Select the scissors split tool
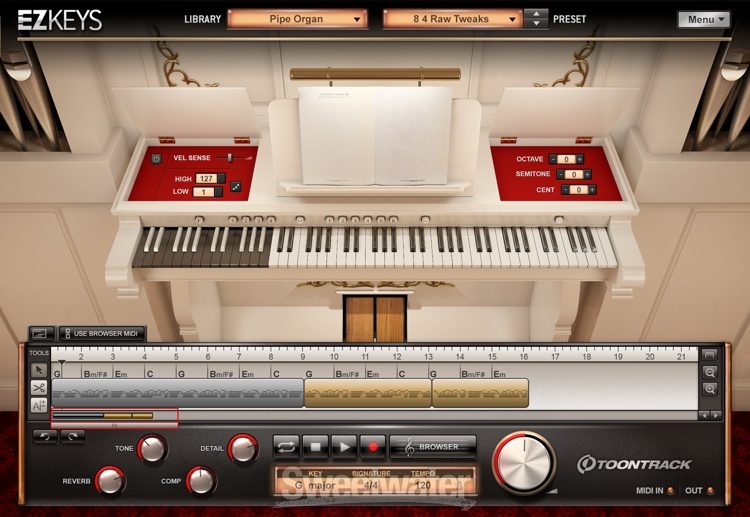This screenshot has width=750, height=517. coord(39,387)
